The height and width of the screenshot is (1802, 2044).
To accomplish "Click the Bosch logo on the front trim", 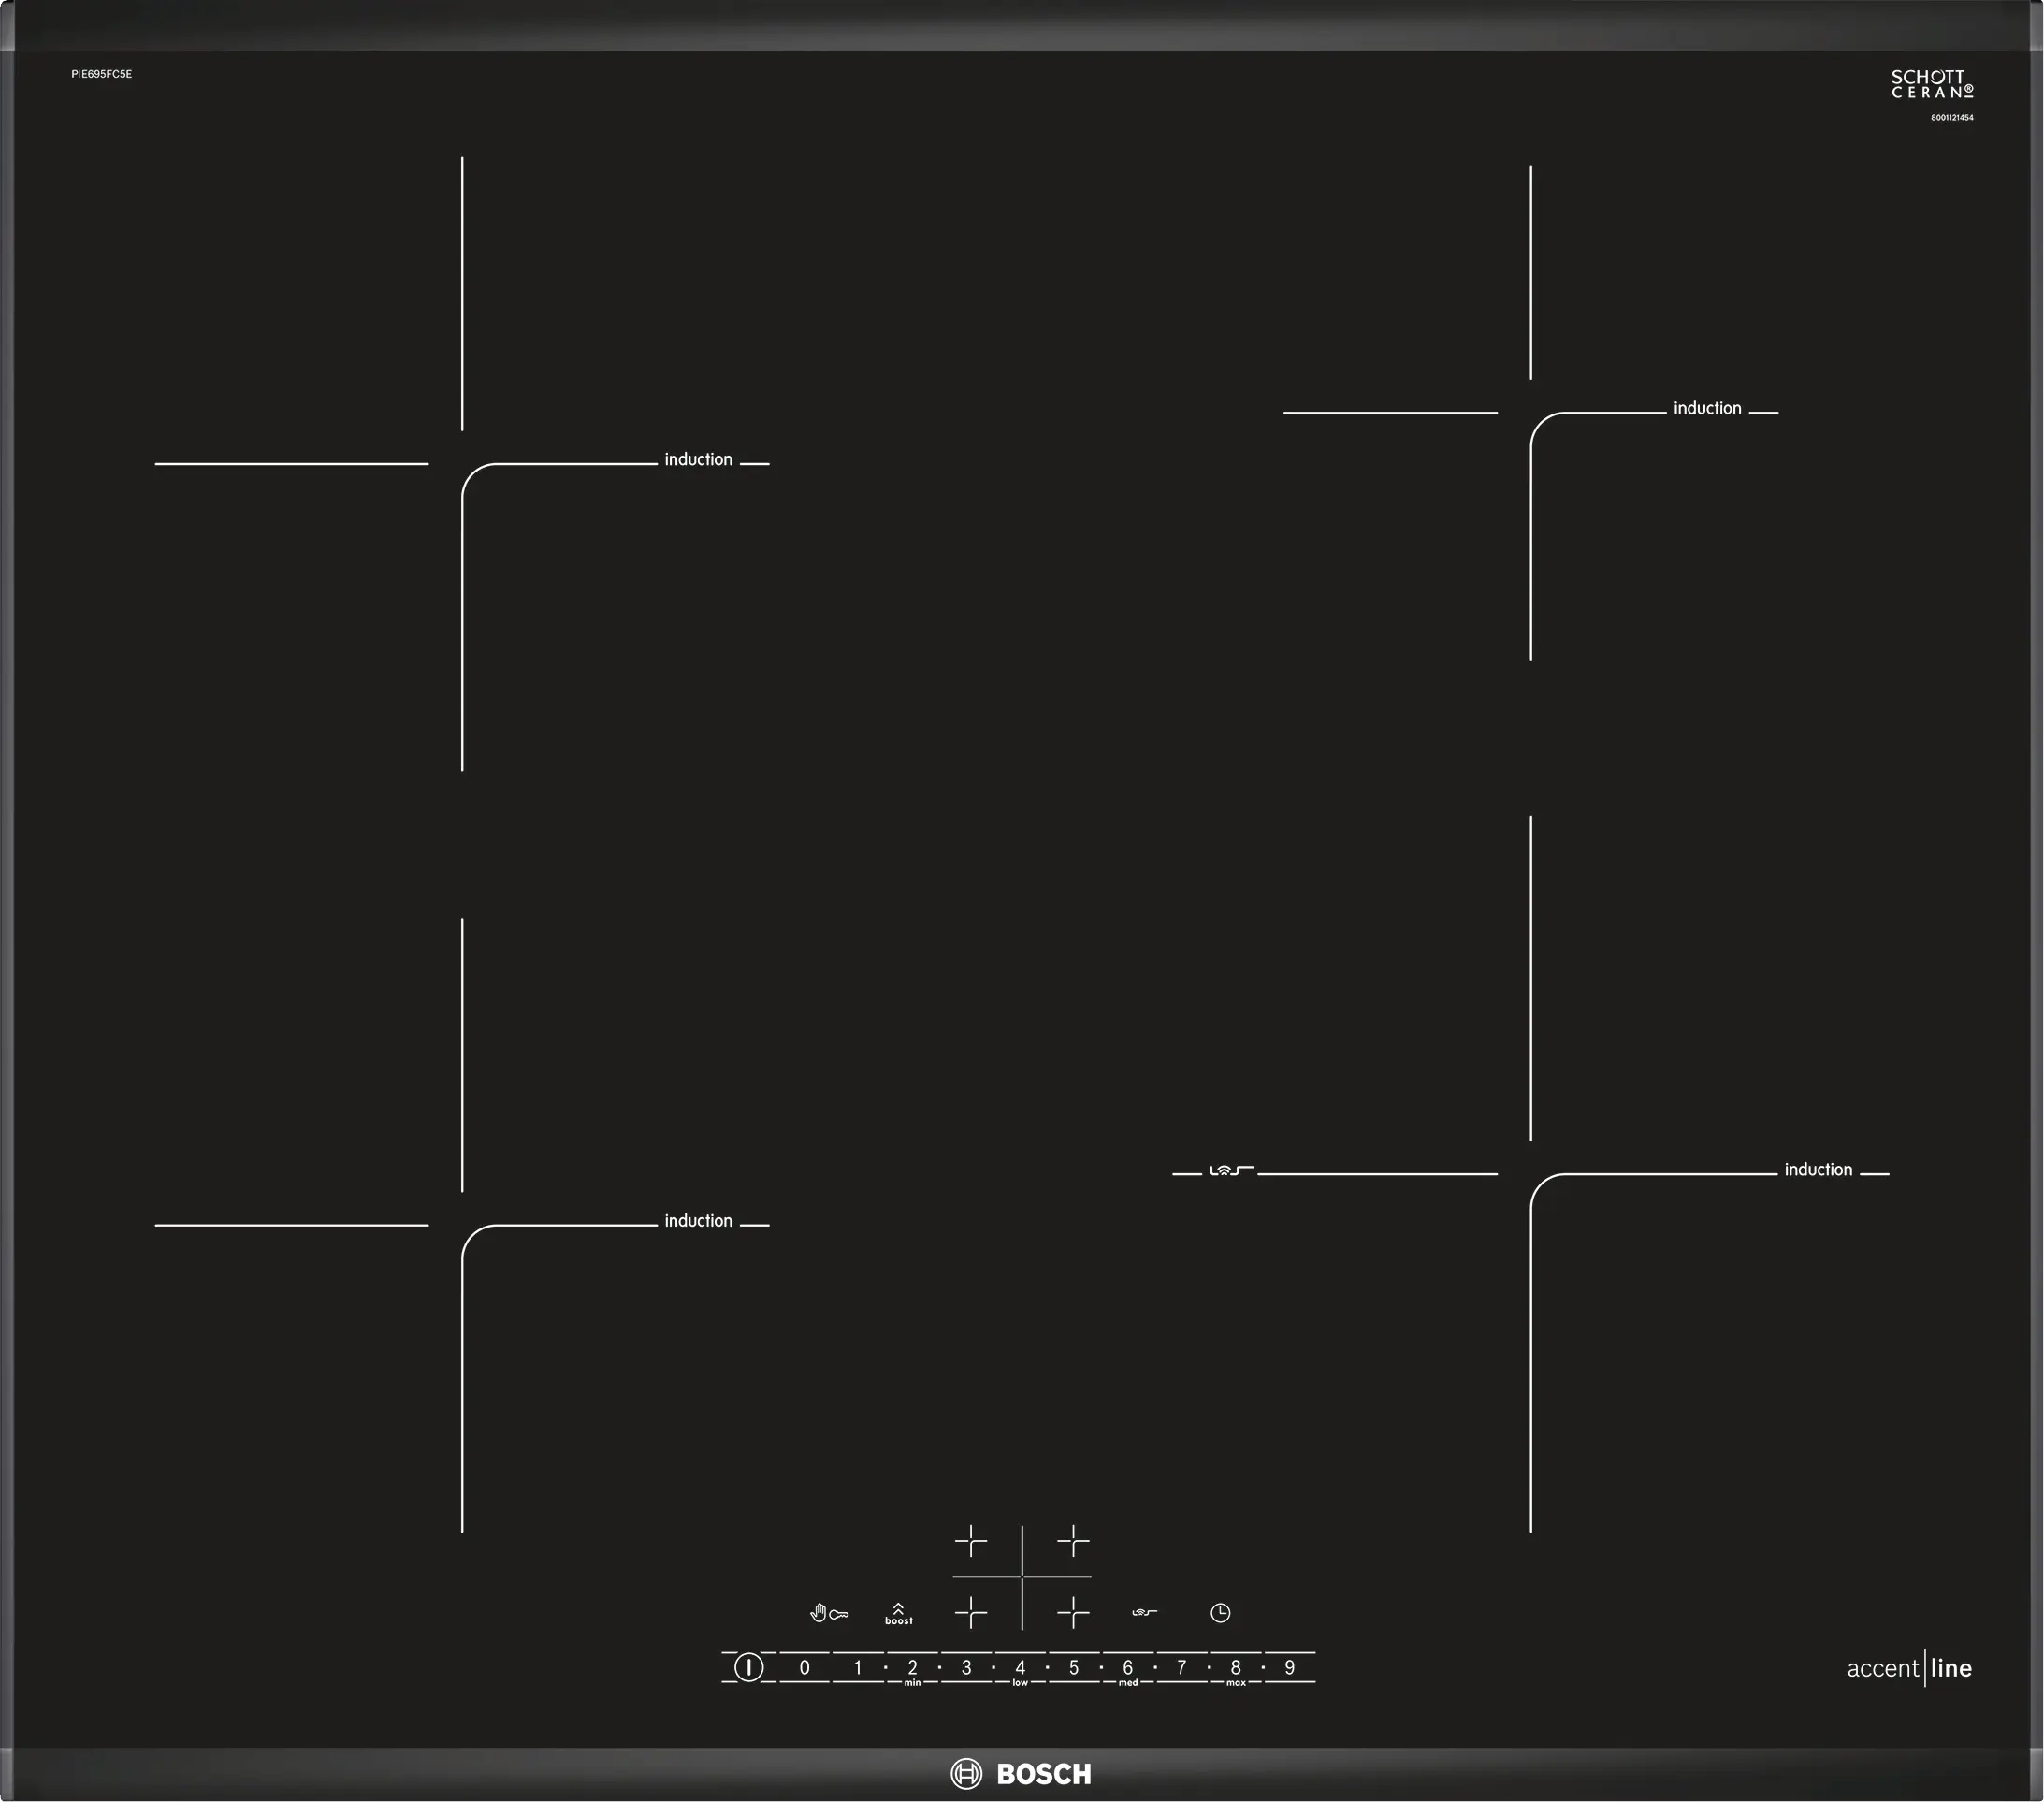I will [1021, 1773].
